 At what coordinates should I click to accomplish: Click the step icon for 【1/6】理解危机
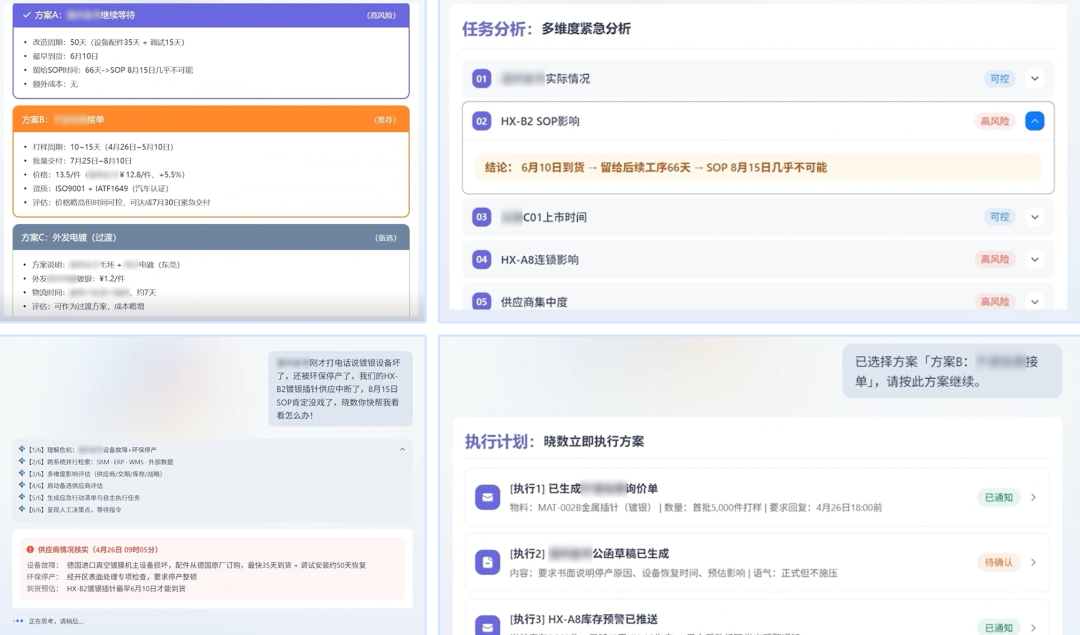[22, 449]
